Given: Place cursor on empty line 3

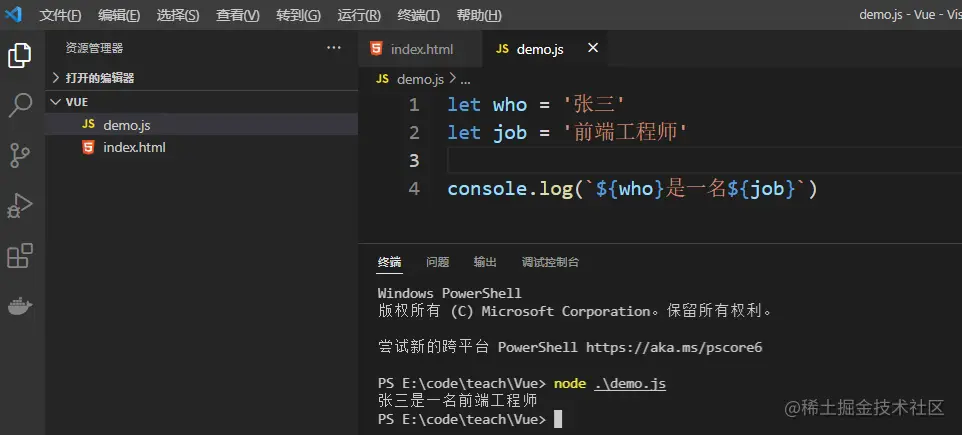Looking at the screenshot, I should coord(704,161).
